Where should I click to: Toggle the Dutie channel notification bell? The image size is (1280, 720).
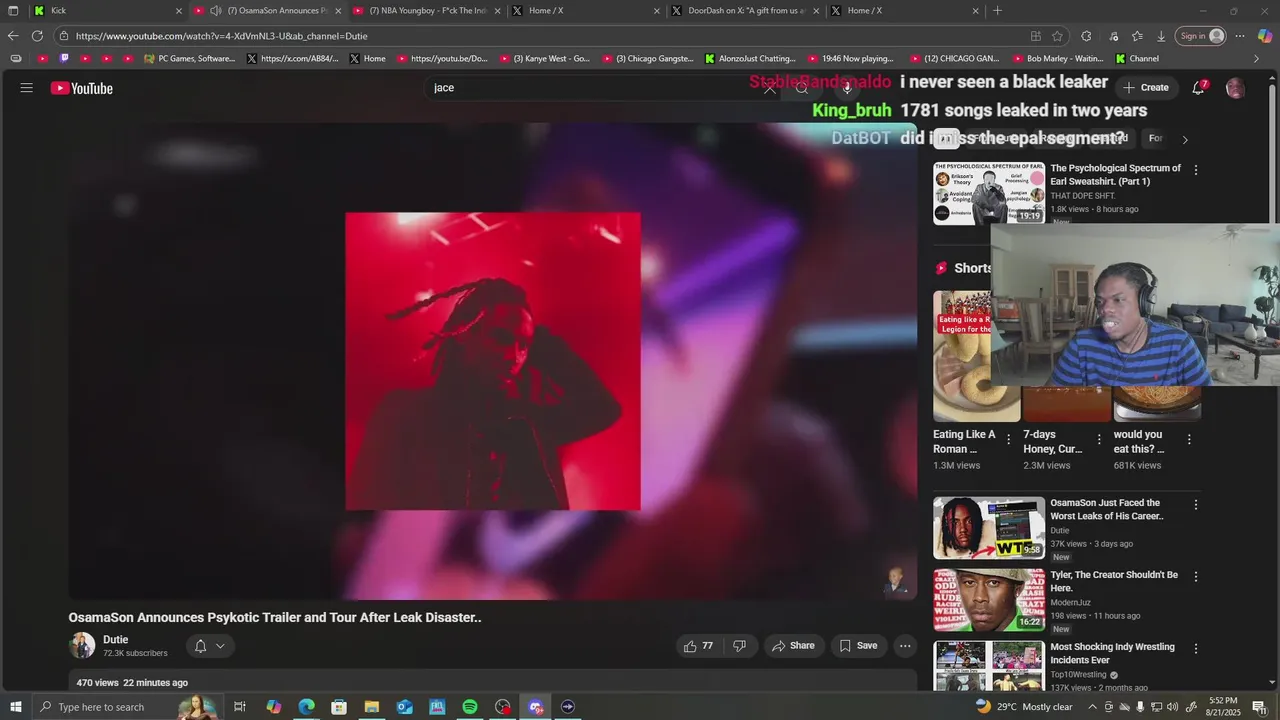[200, 646]
